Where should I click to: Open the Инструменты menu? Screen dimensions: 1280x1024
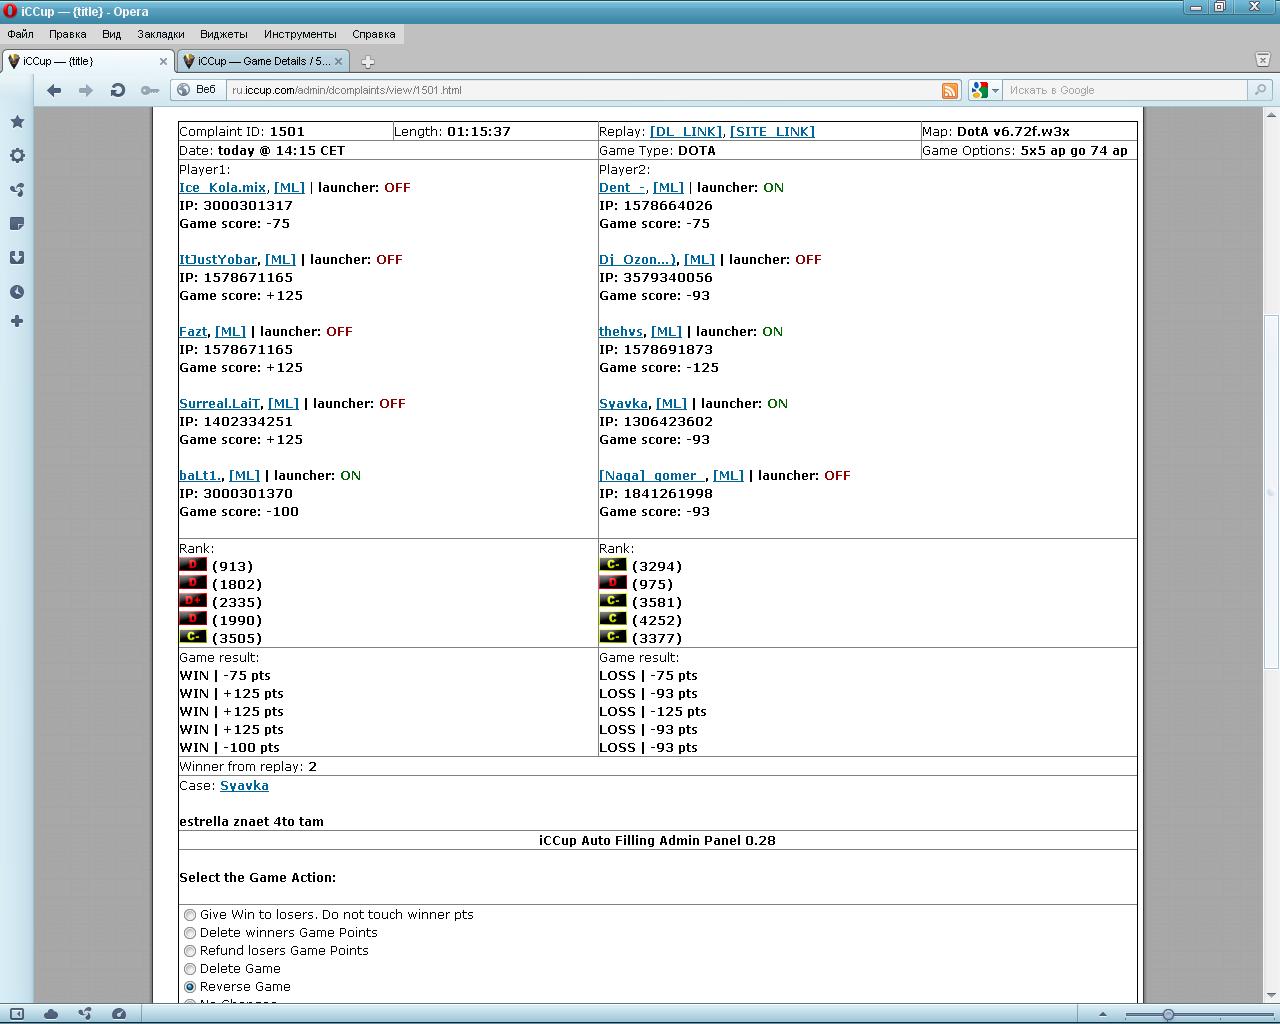(300, 34)
